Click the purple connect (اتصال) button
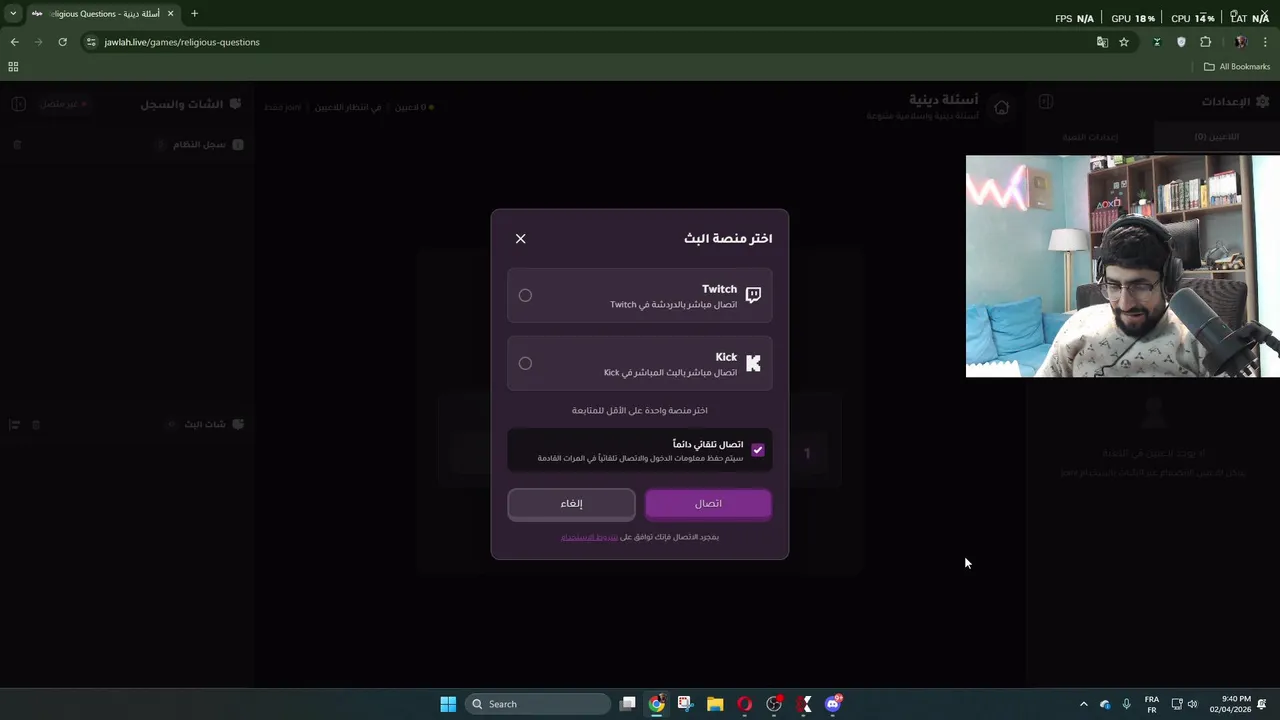The width and height of the screenshot is (1280, 720). [x=708, y=504]
